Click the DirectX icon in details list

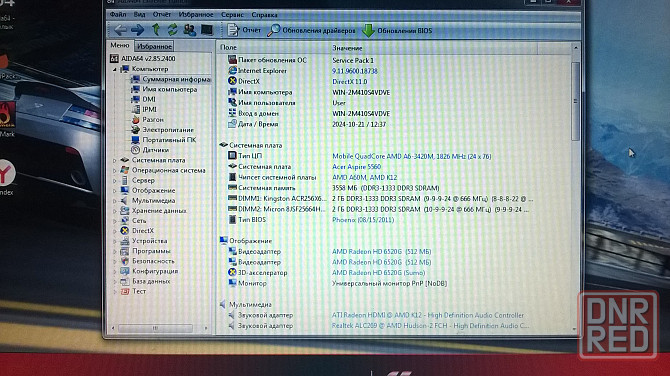click(x=232, y=81)
